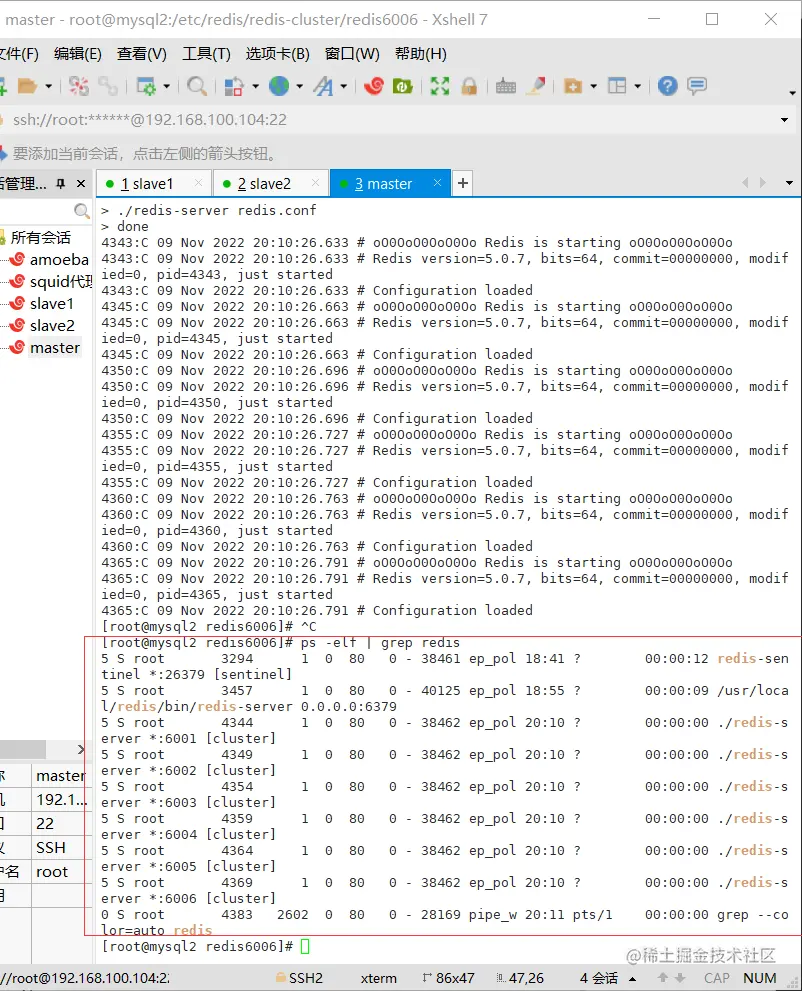
Task: Open the 窗口(W) menu
Action: (352, 54)
